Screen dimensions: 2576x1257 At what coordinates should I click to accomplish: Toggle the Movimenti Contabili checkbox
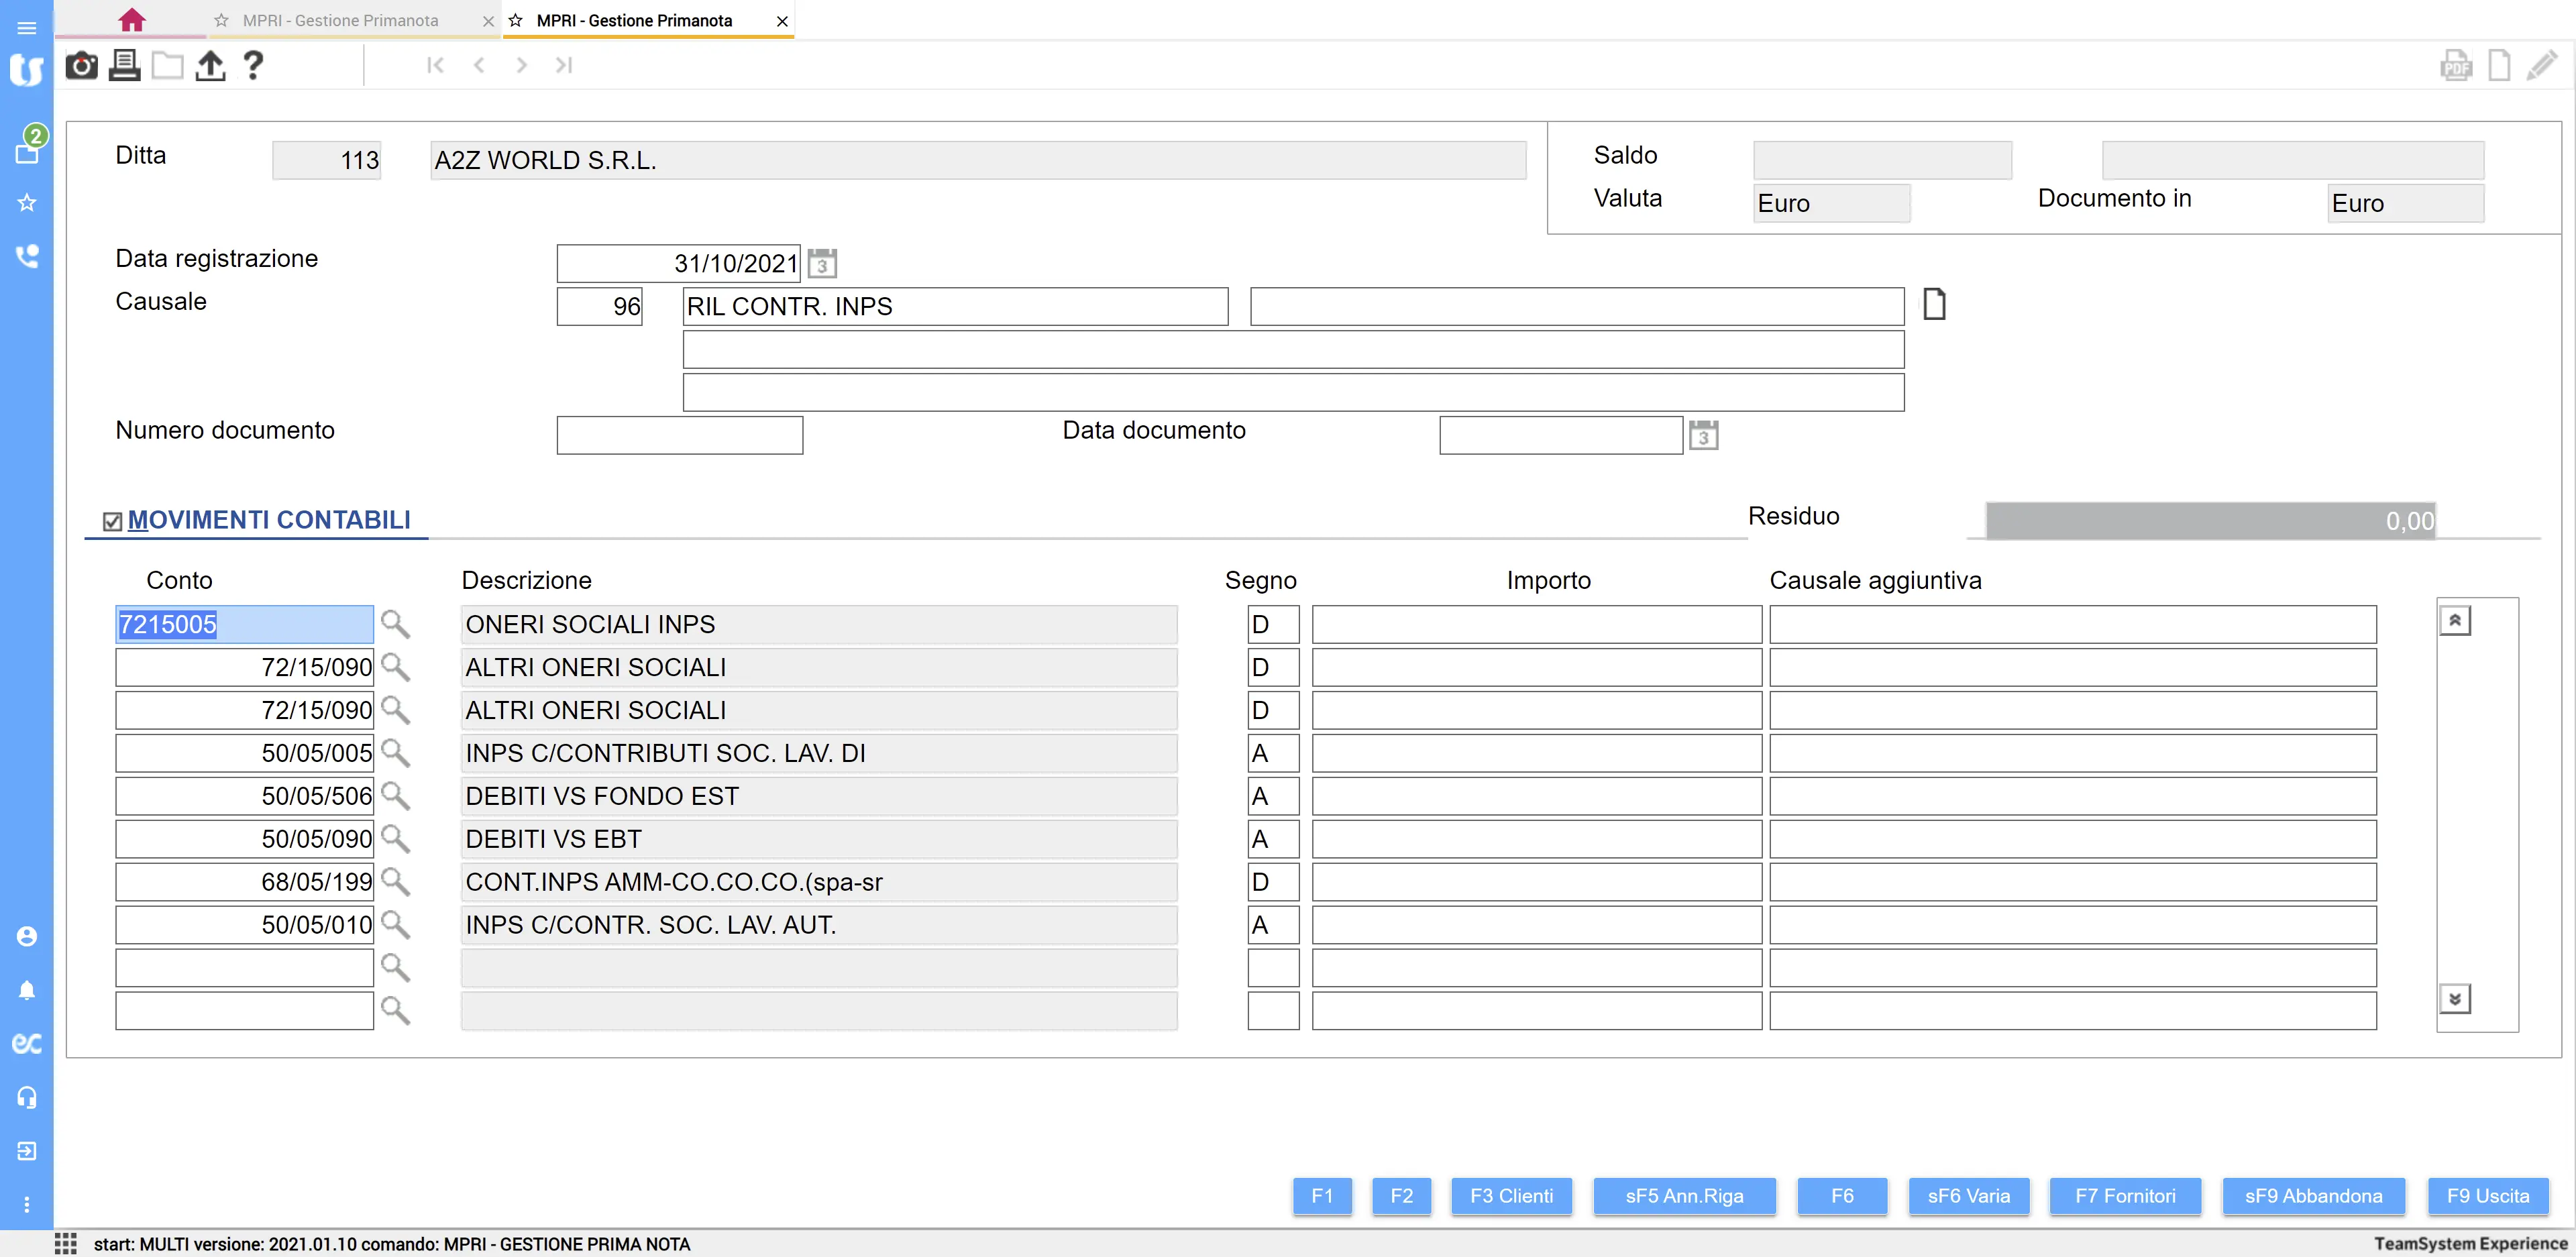(113, 521)
